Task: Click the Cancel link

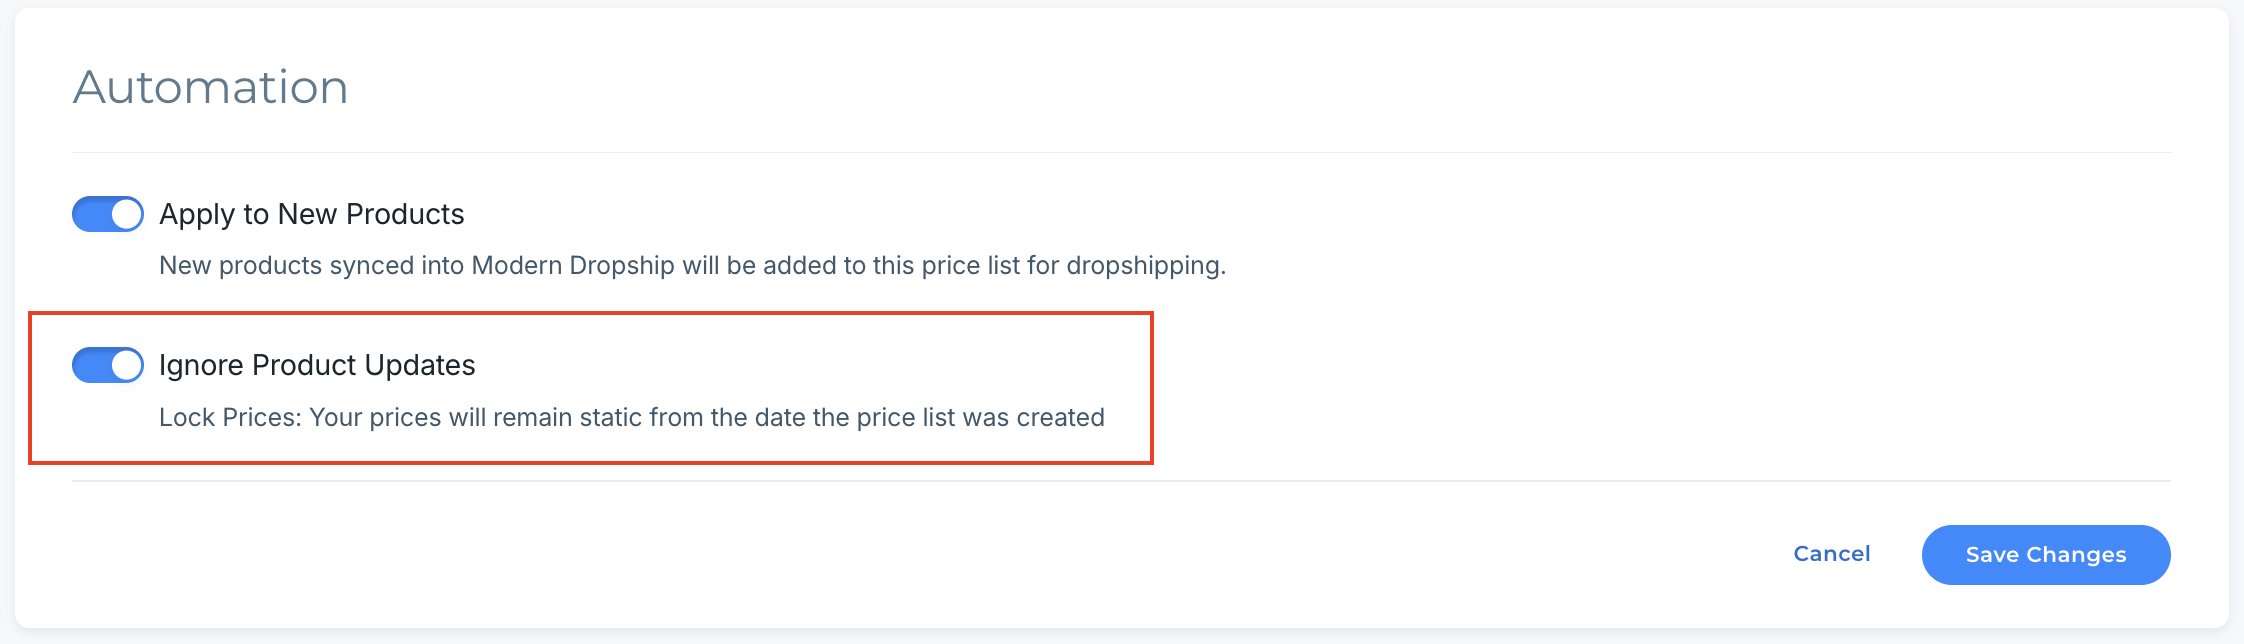Action: pos(1831,554)
